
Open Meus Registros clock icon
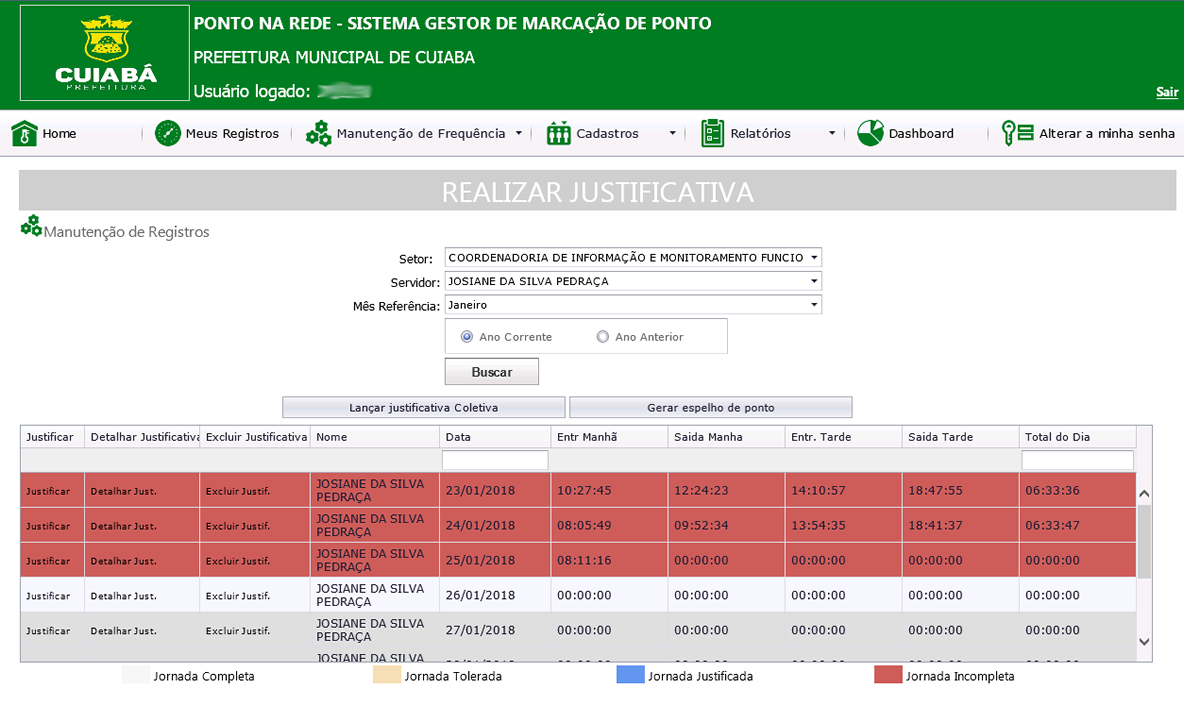(168, 134)
